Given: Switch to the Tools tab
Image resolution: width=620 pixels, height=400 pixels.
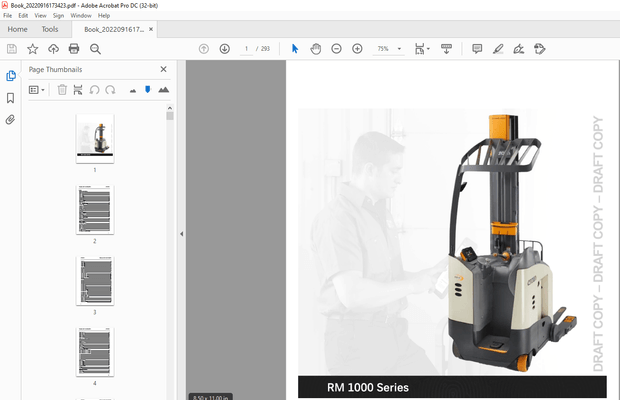Looking at the screenshot, I should (x=50, y=29).
